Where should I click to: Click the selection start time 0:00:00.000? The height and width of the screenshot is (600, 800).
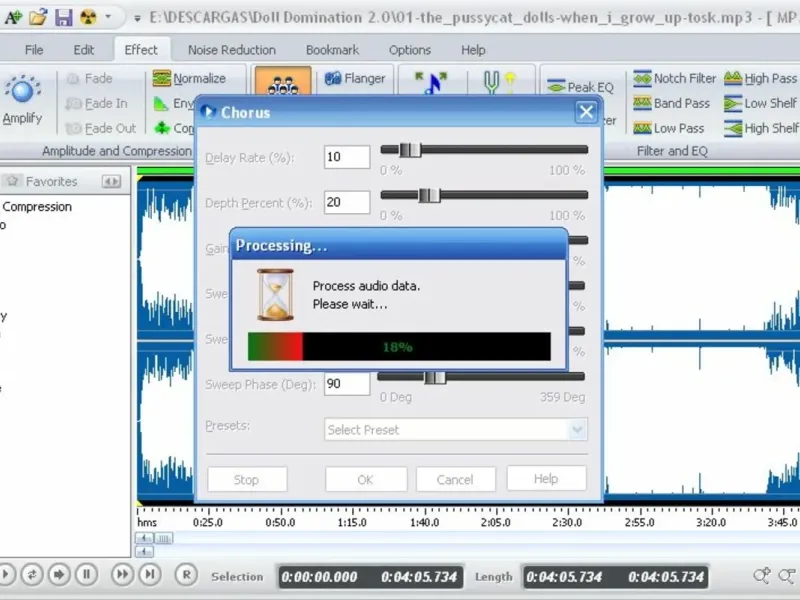tap(319, 577)
